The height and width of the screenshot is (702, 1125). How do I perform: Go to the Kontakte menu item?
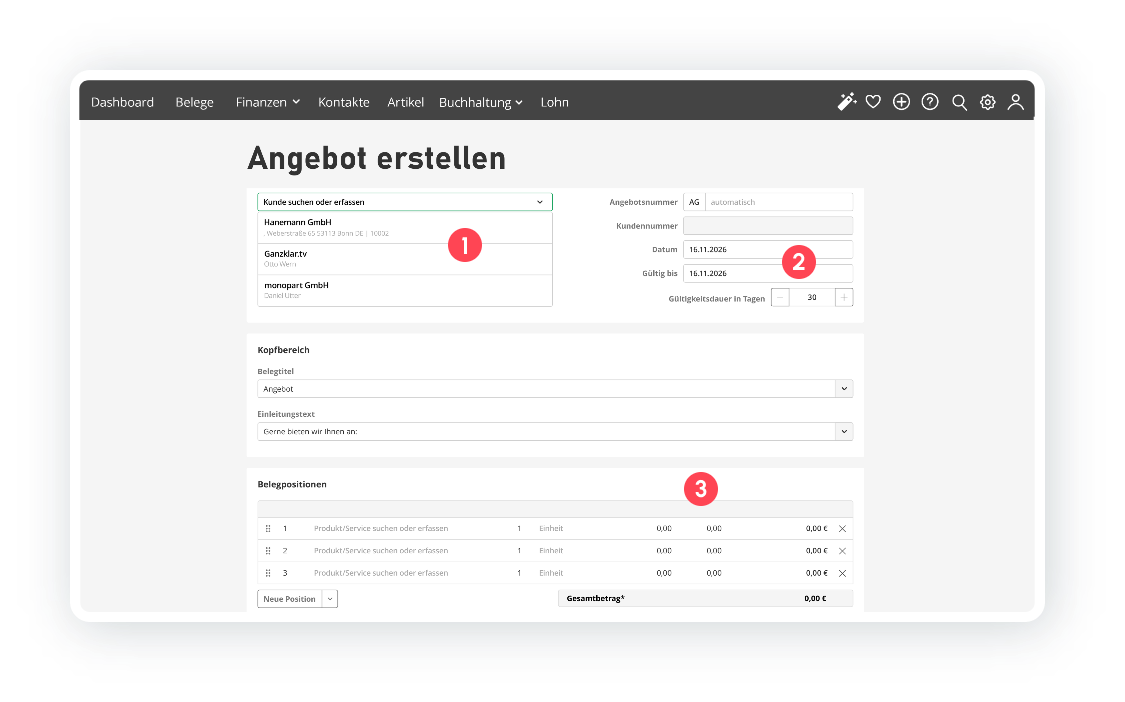coord(344,102)
